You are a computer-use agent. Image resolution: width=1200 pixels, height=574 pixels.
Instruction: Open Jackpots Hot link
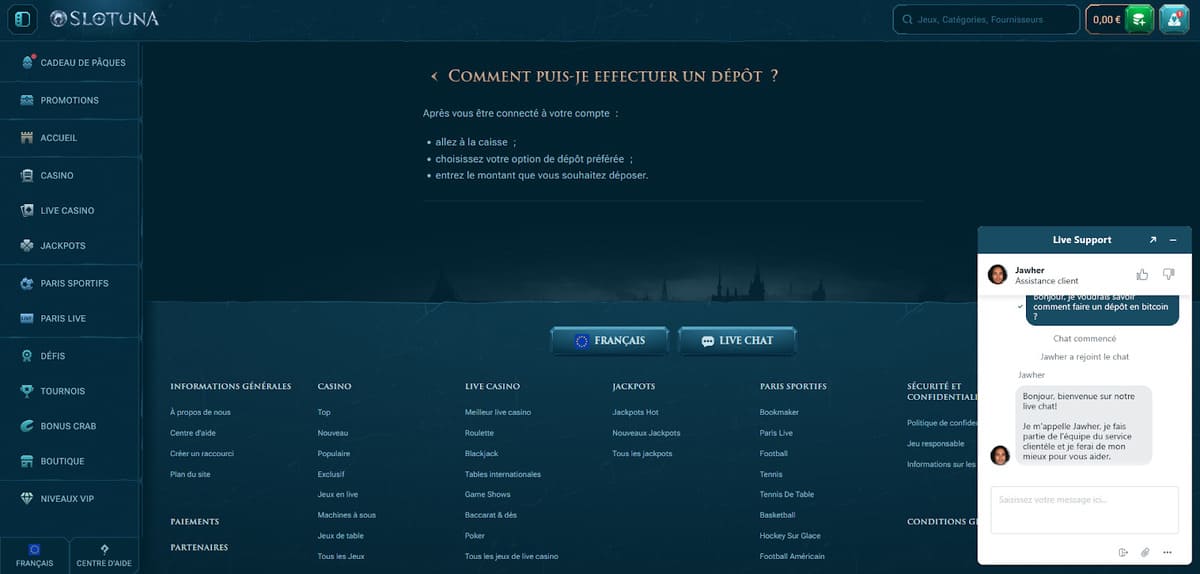coord(635,412)
